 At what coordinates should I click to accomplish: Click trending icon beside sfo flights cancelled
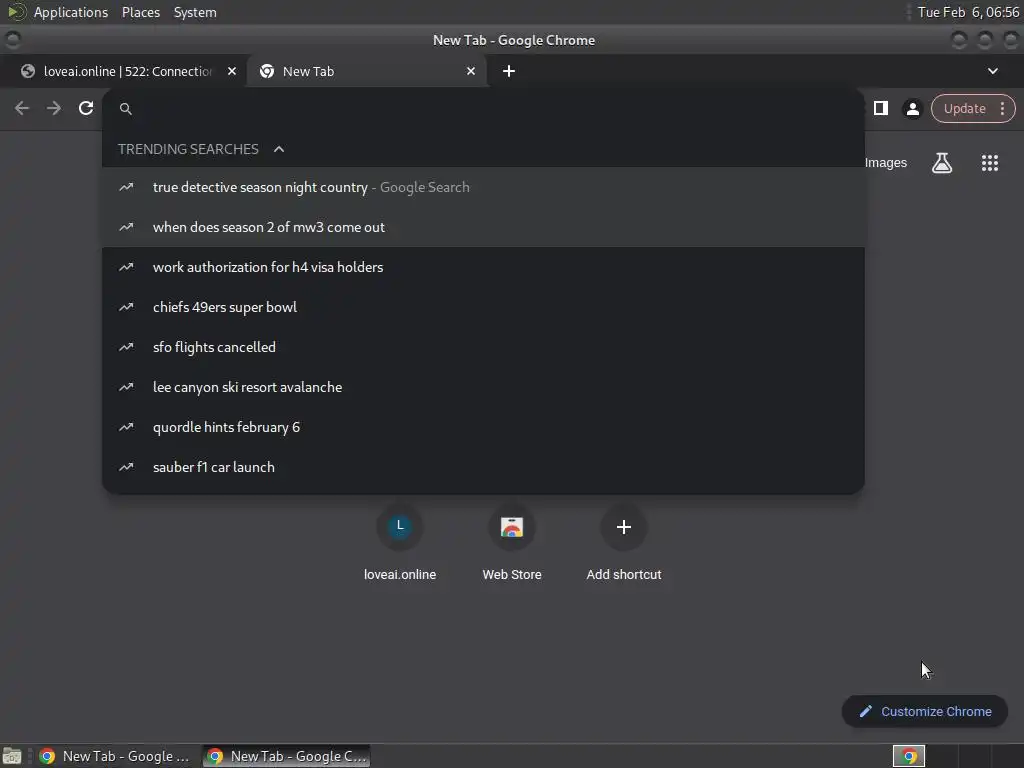coord(126,347)
